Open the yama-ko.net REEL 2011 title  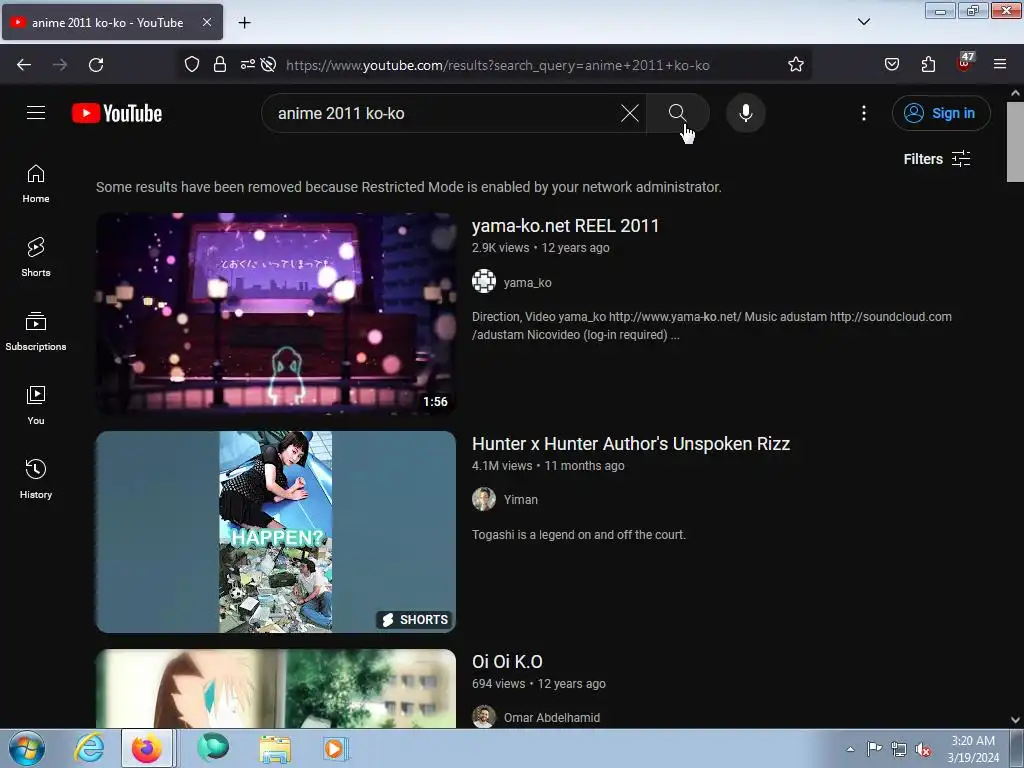click(566, 226)
